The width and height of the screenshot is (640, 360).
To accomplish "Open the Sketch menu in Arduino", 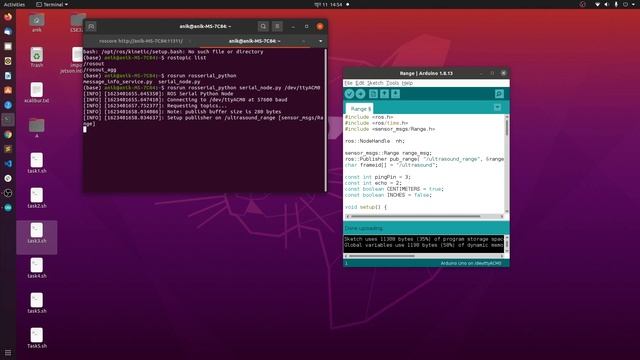I will tap(375, 83).
